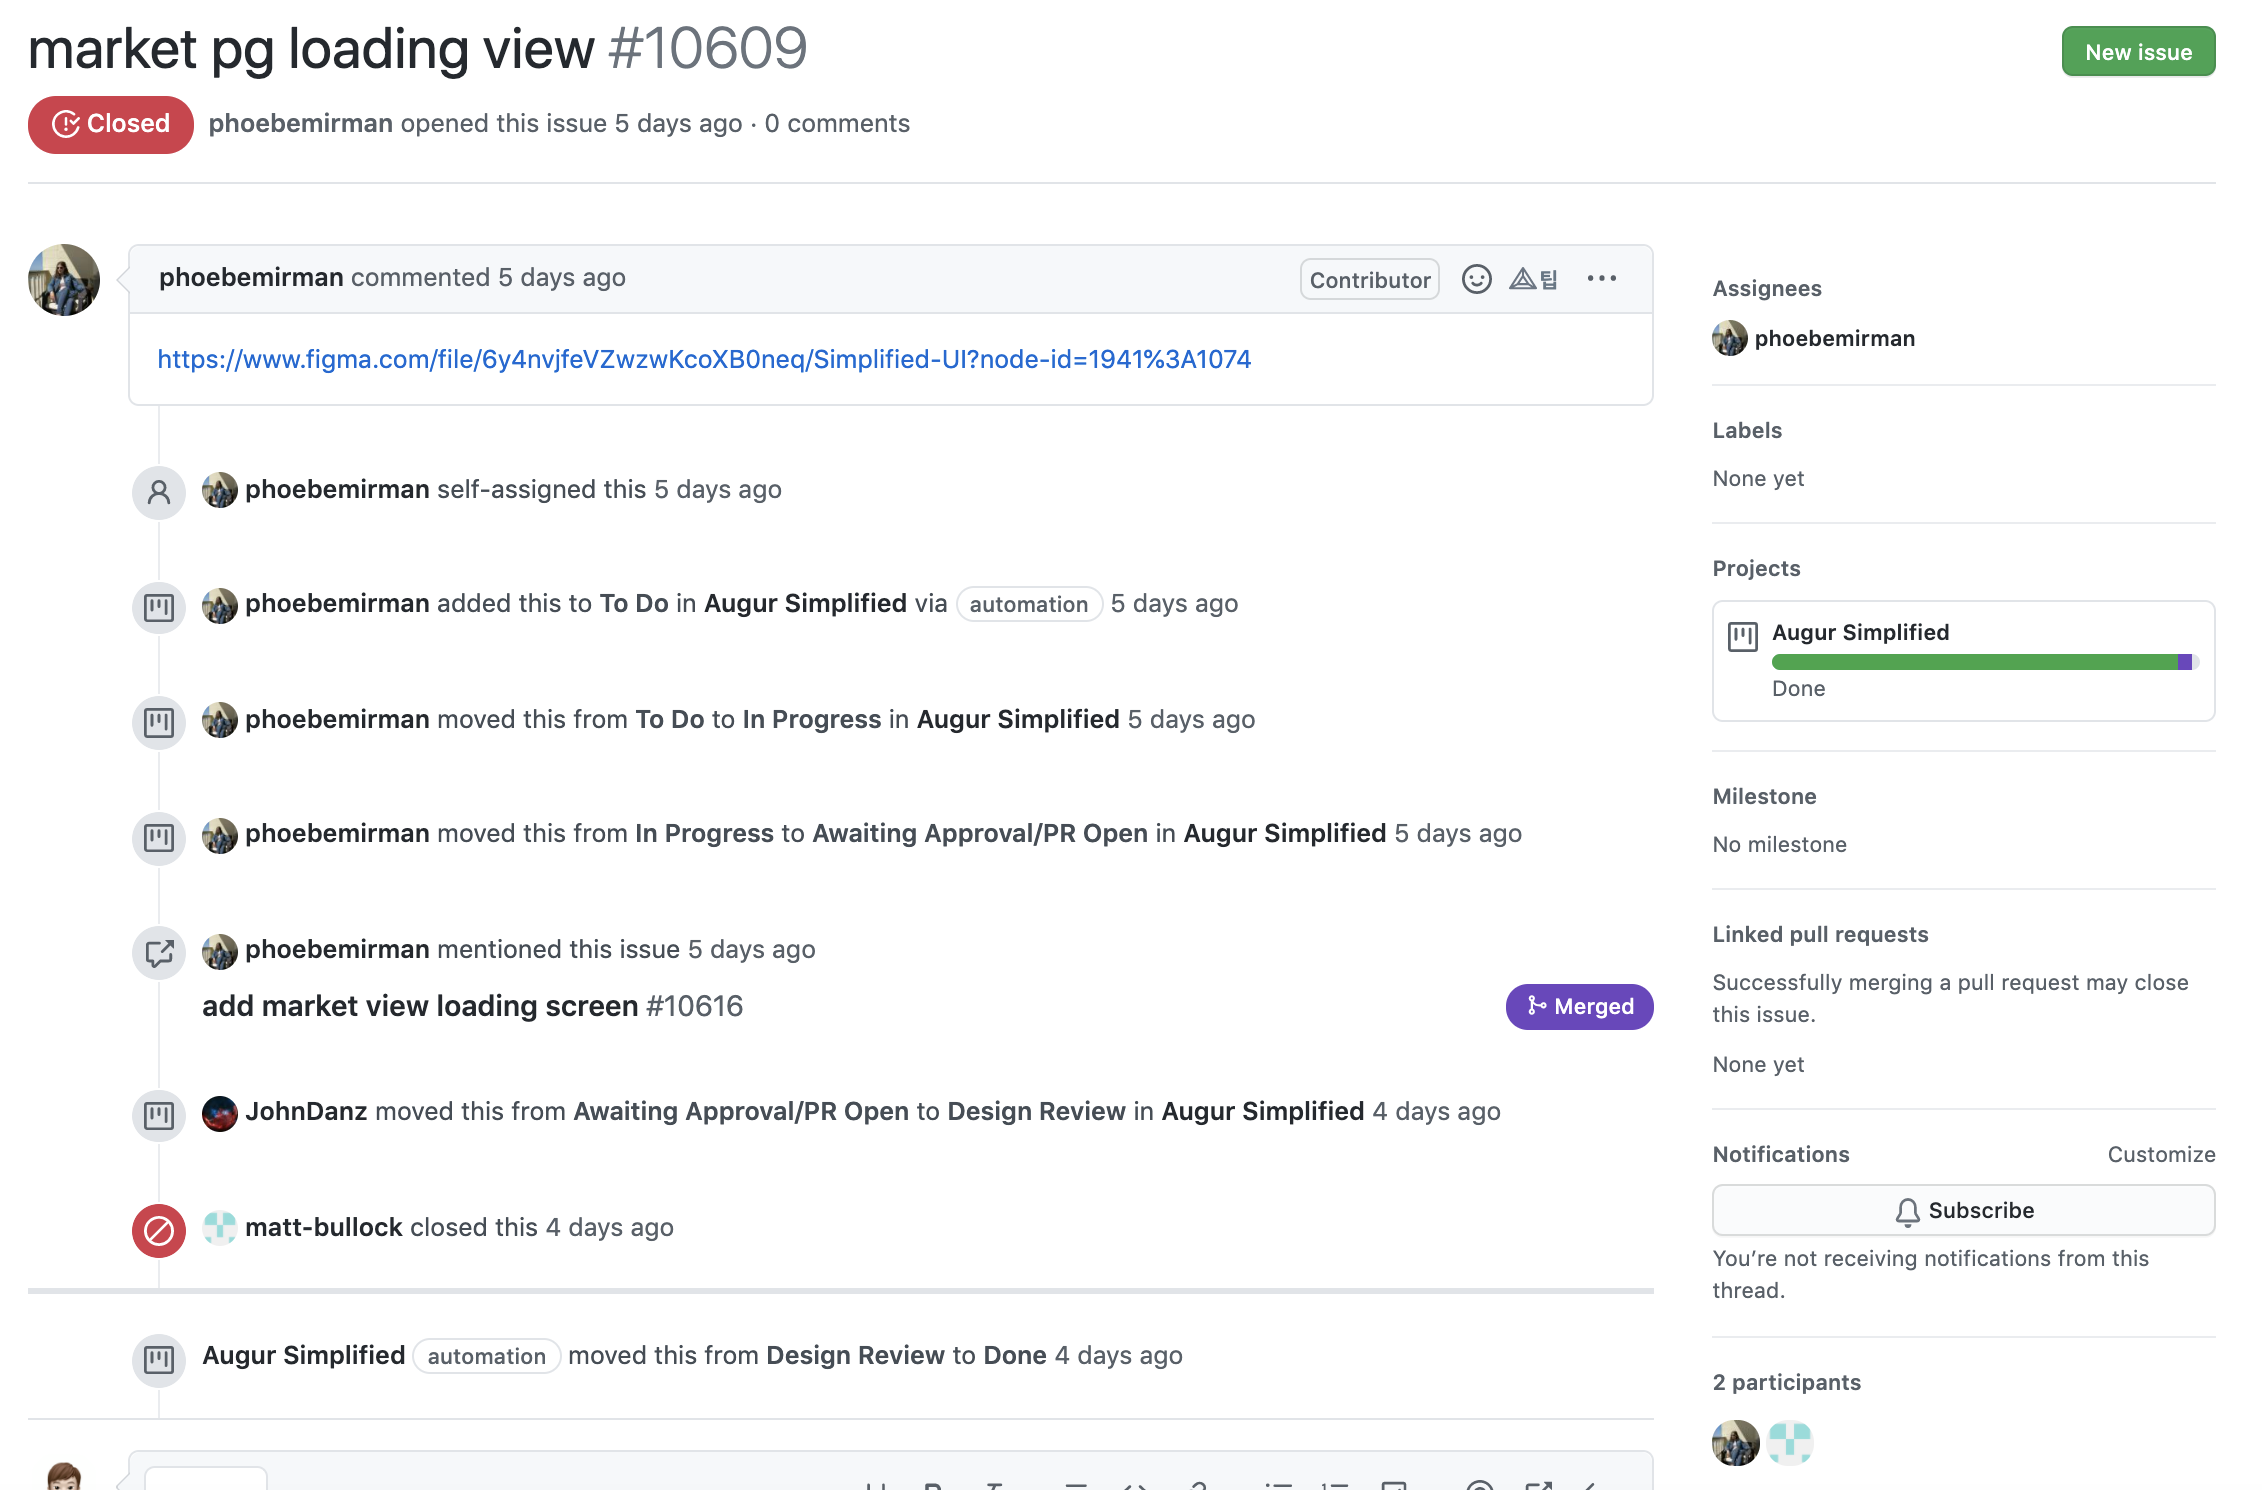This screenshot has width=2262, height=1490.
Task: Click the bell Subscribe button
Action: [x=1963, y=1210]
